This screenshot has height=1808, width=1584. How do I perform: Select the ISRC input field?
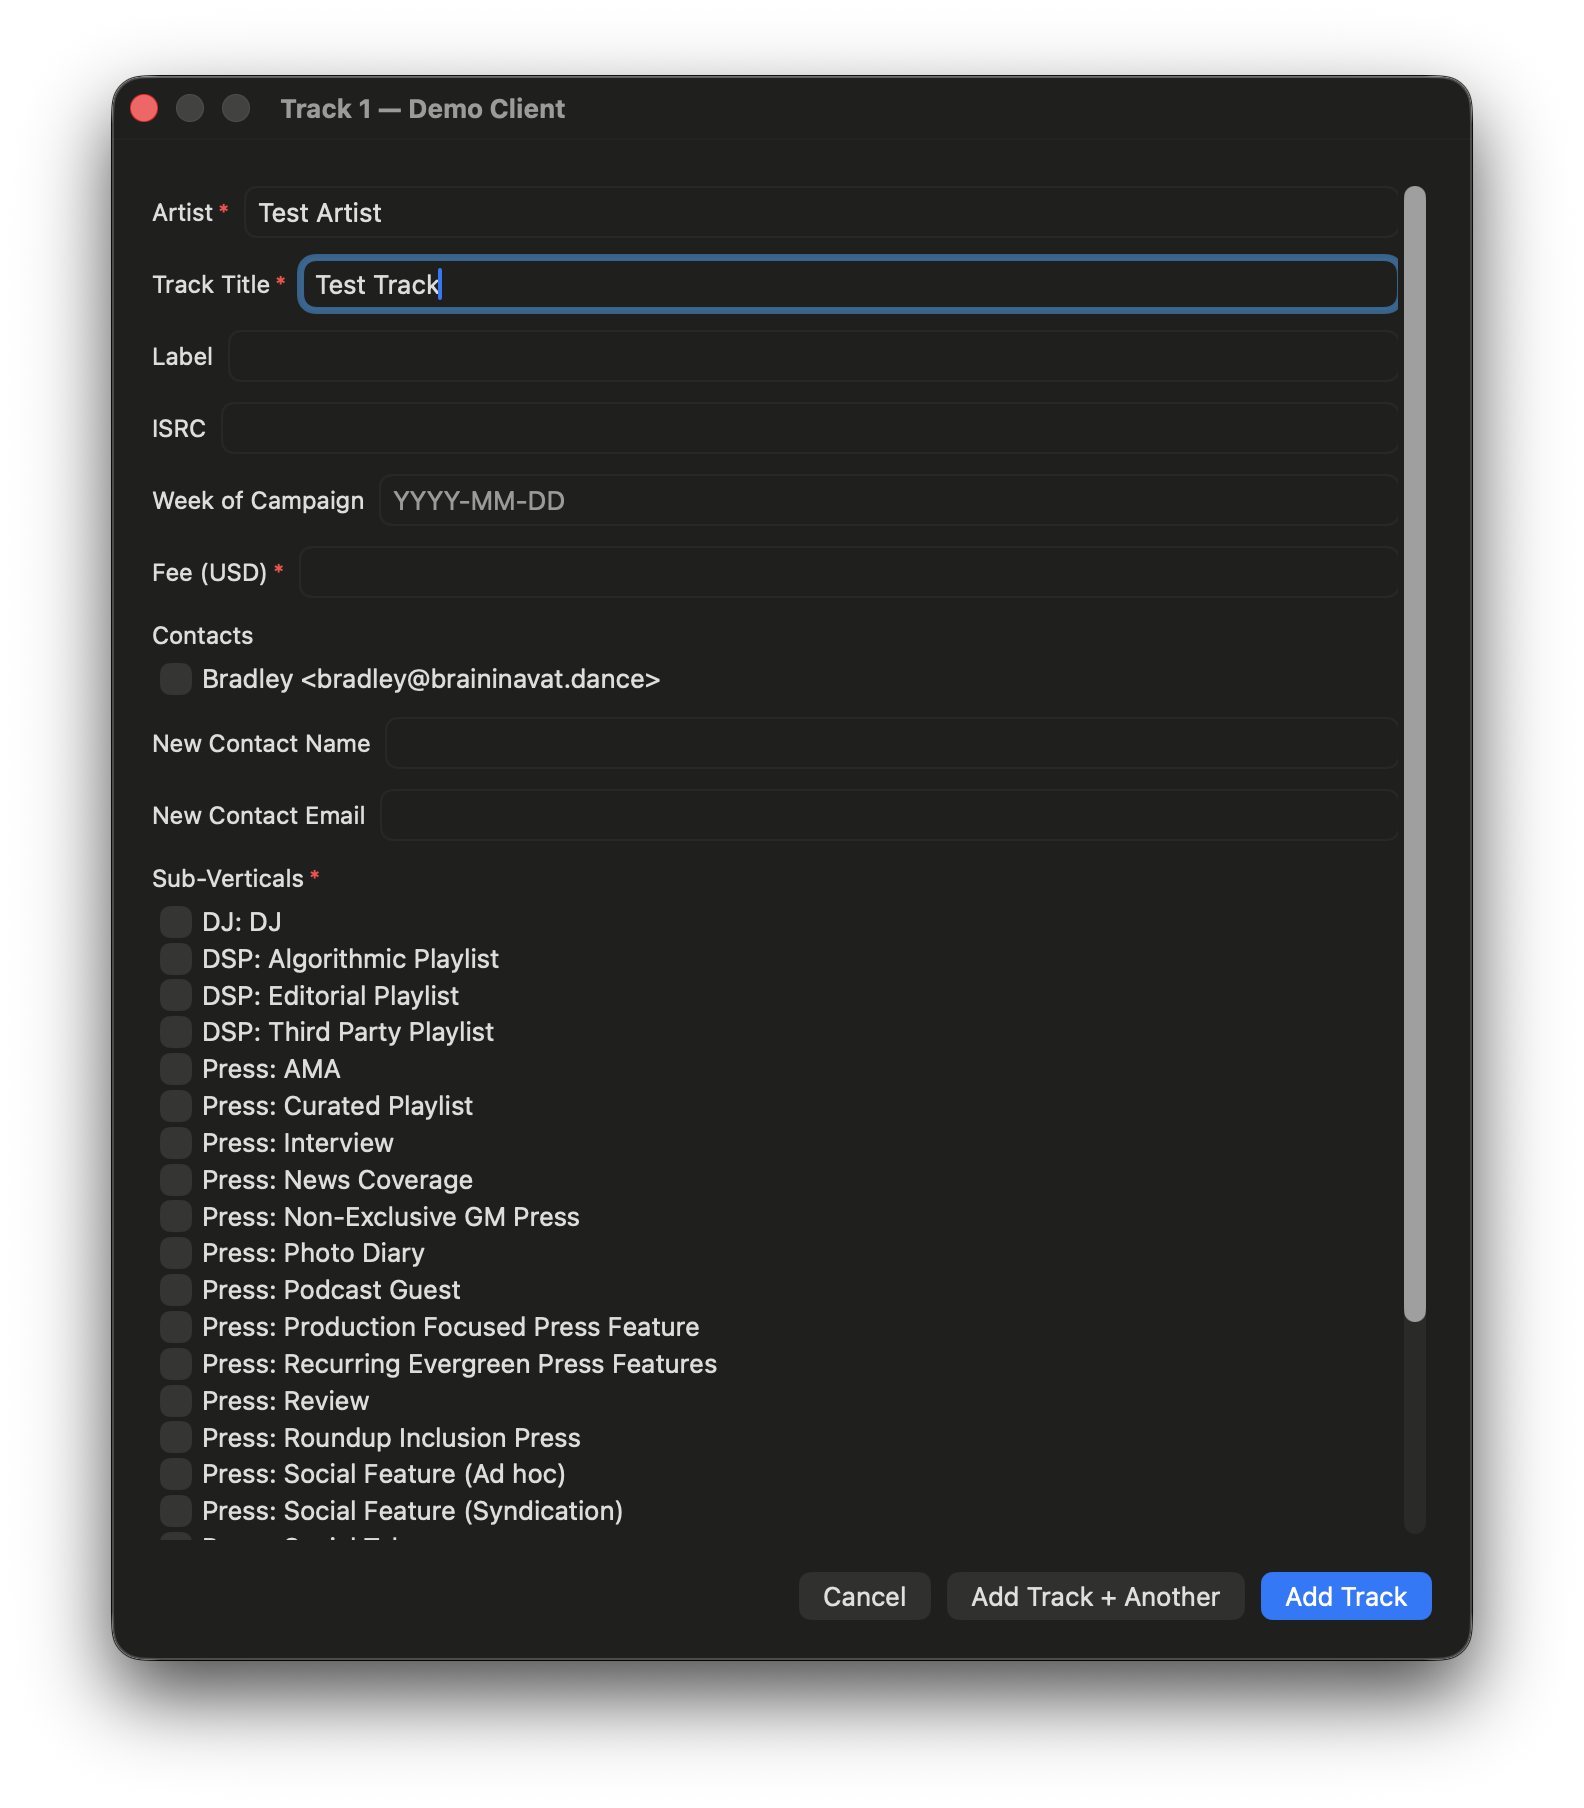click(x=810, y=428)
